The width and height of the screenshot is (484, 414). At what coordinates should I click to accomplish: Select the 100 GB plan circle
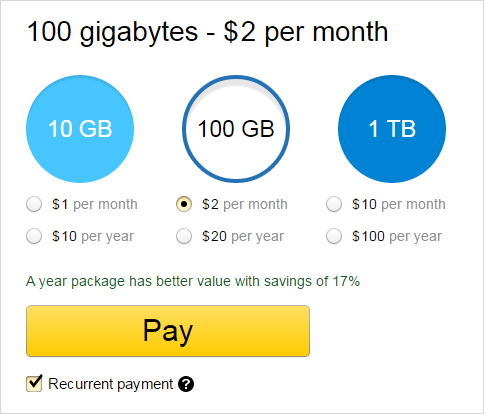[x=236, y=129]
